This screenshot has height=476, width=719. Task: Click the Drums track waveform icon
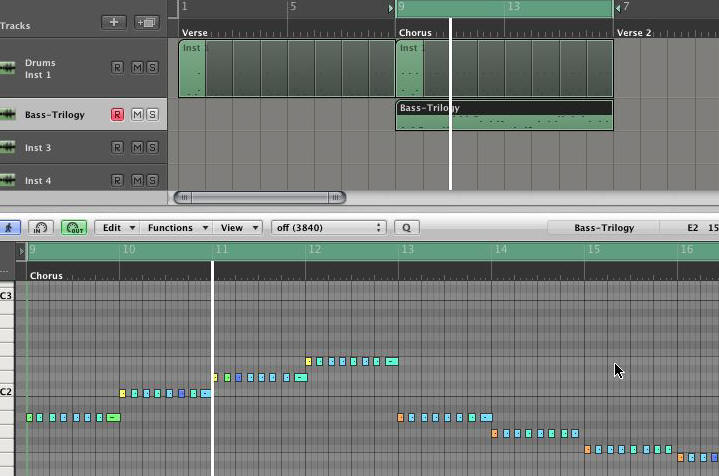[x=8, y=68]
